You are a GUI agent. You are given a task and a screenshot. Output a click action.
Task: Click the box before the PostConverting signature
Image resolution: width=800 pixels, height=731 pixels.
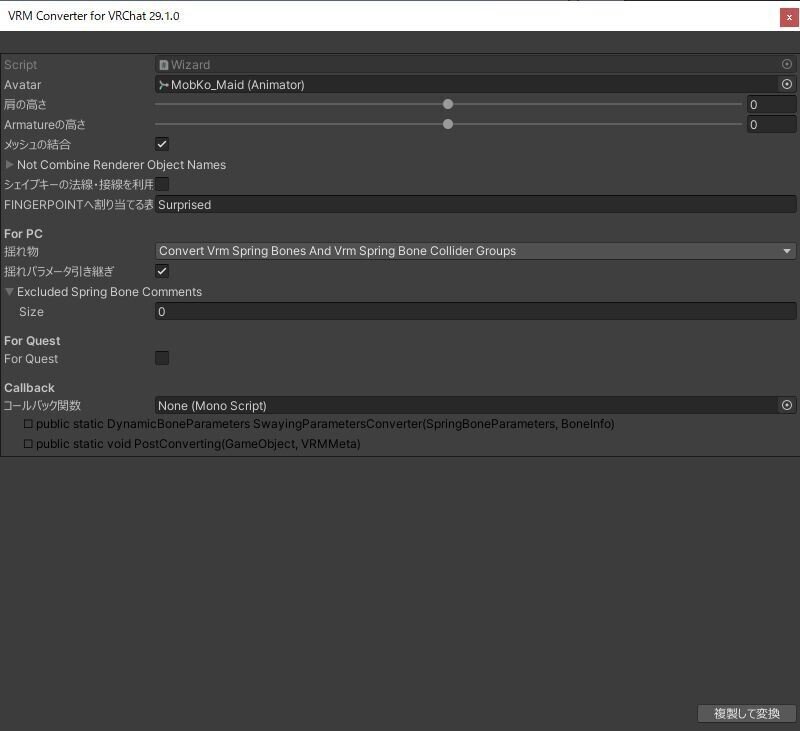[x=28, y=444]
